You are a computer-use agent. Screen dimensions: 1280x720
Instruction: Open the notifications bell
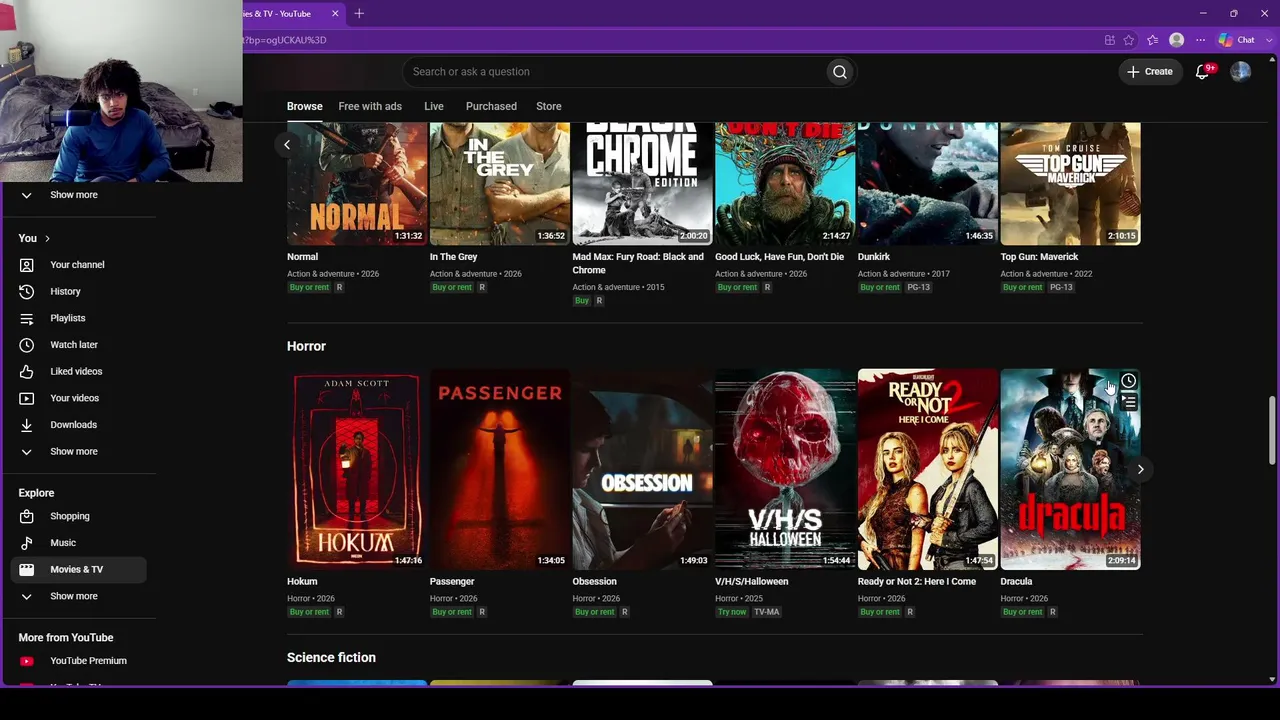[1203, 72]
